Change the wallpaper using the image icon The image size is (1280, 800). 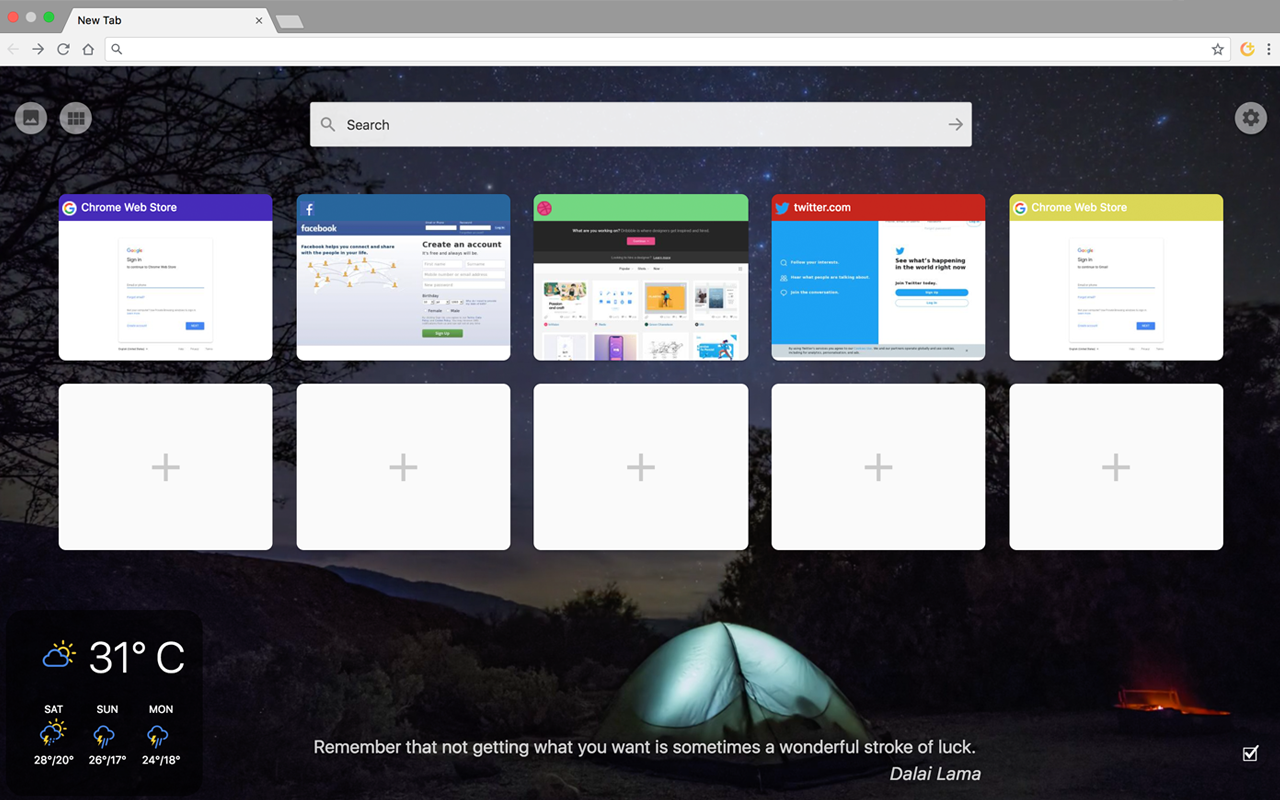tap(30, 117)
